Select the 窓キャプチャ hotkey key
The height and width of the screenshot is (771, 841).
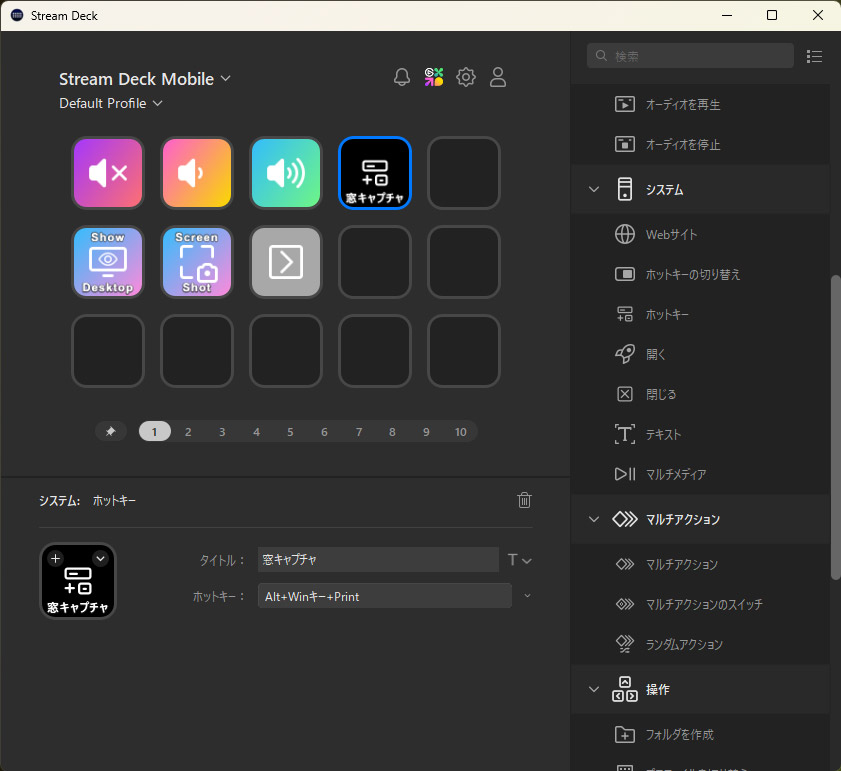375,173
